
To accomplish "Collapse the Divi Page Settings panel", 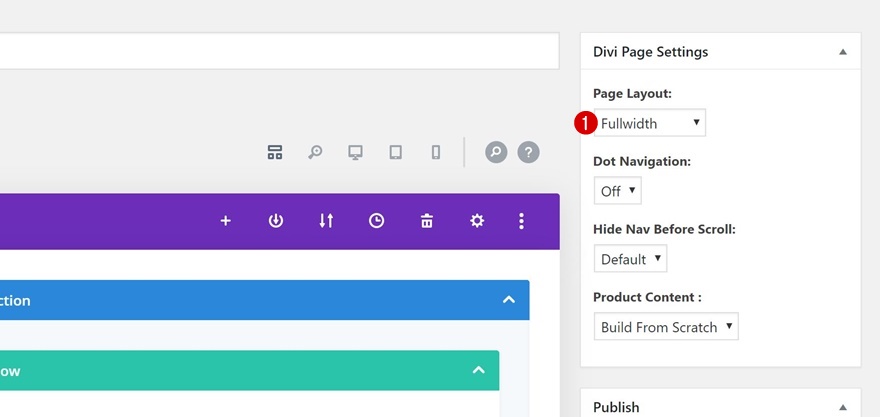I will coord(842,52).
